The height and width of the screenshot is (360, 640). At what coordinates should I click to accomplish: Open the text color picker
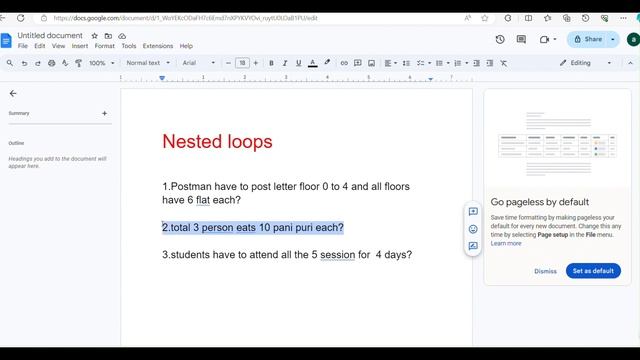313,63
